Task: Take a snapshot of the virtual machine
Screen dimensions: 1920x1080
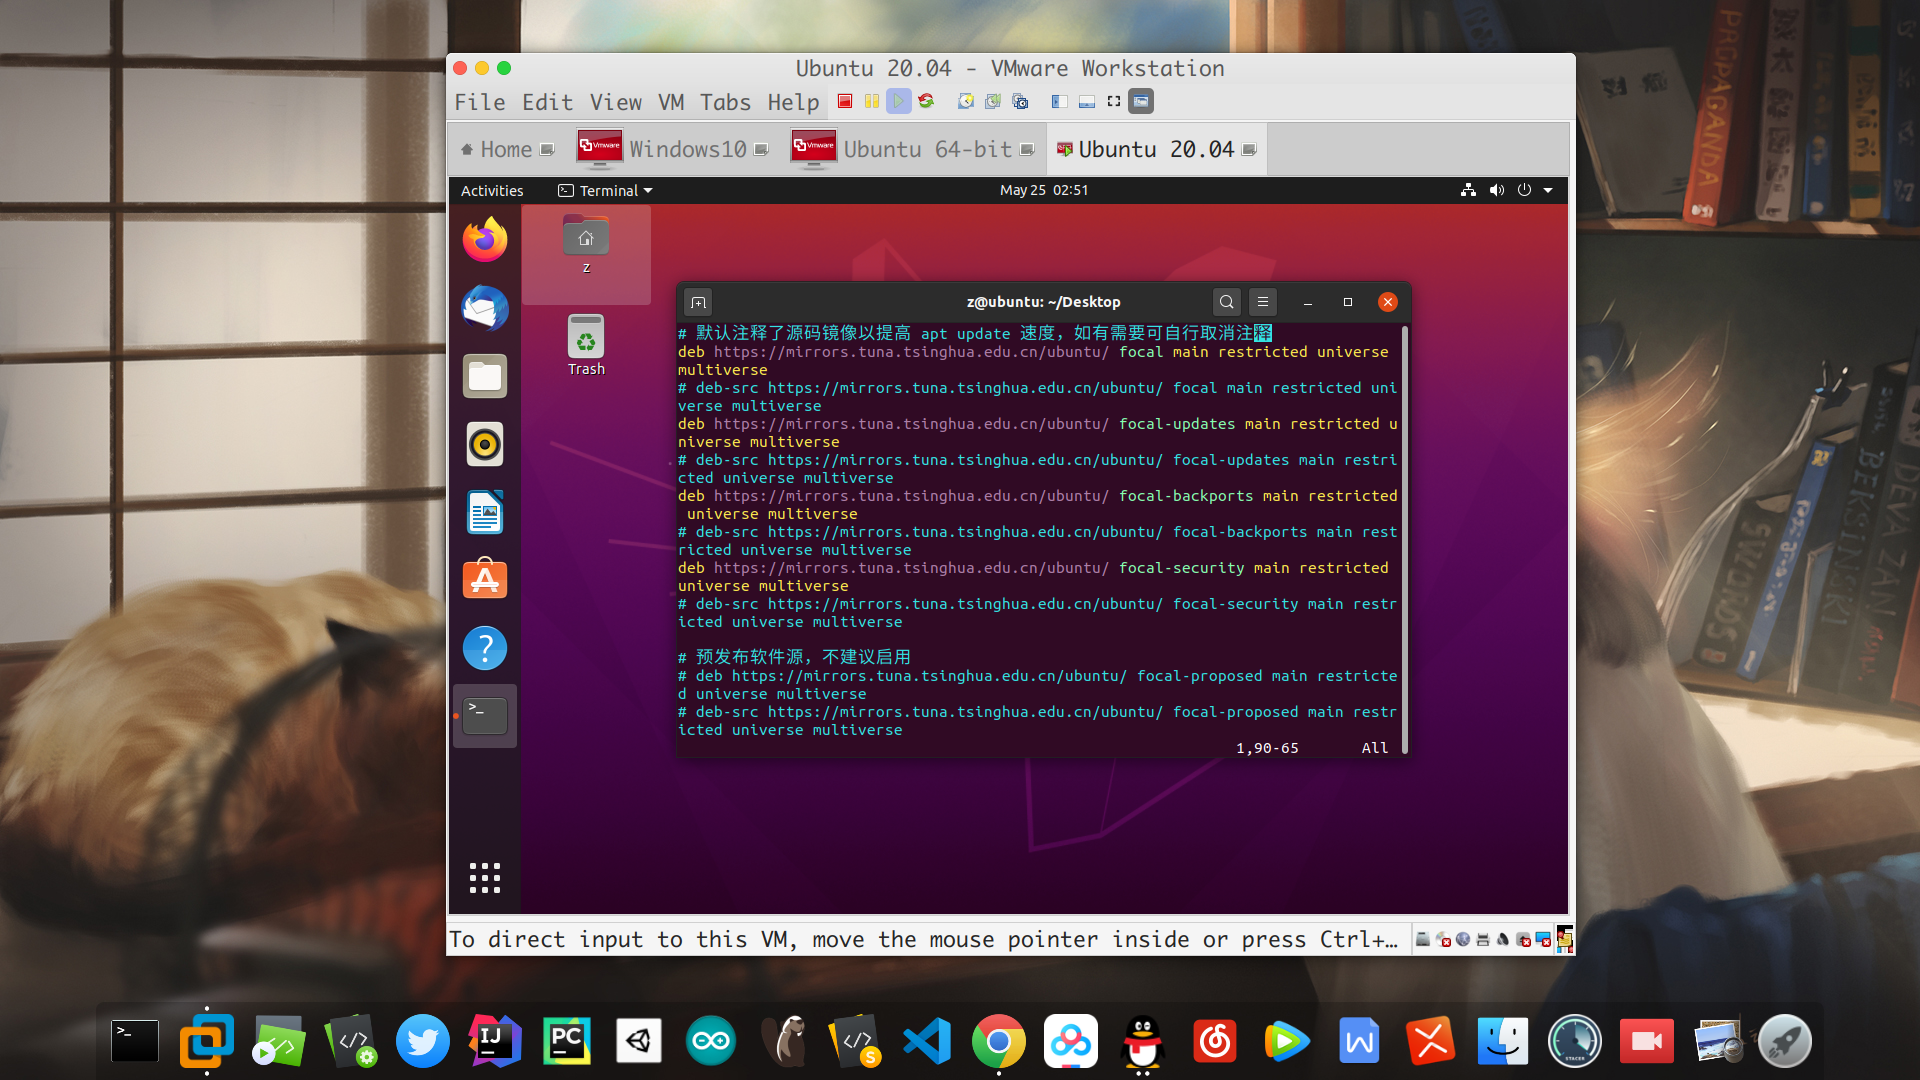Action: (965, 101)
